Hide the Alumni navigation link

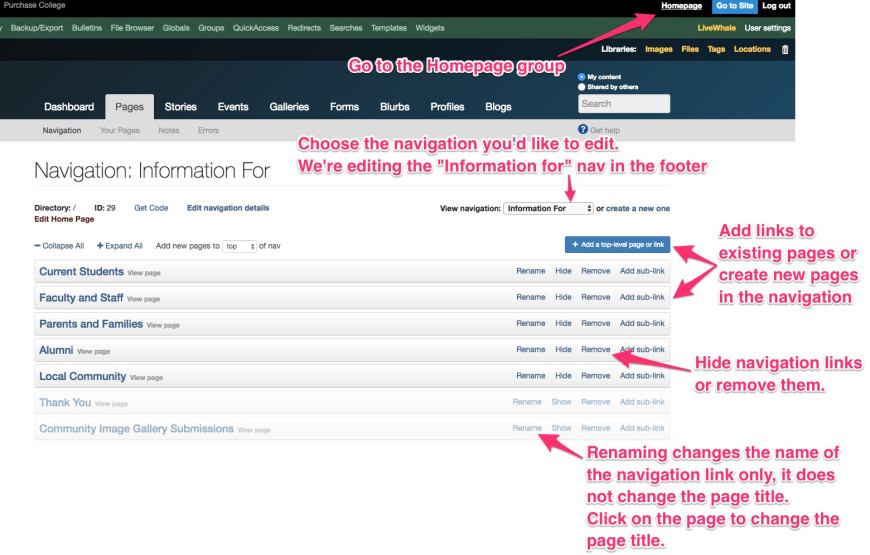pos(563,350)
